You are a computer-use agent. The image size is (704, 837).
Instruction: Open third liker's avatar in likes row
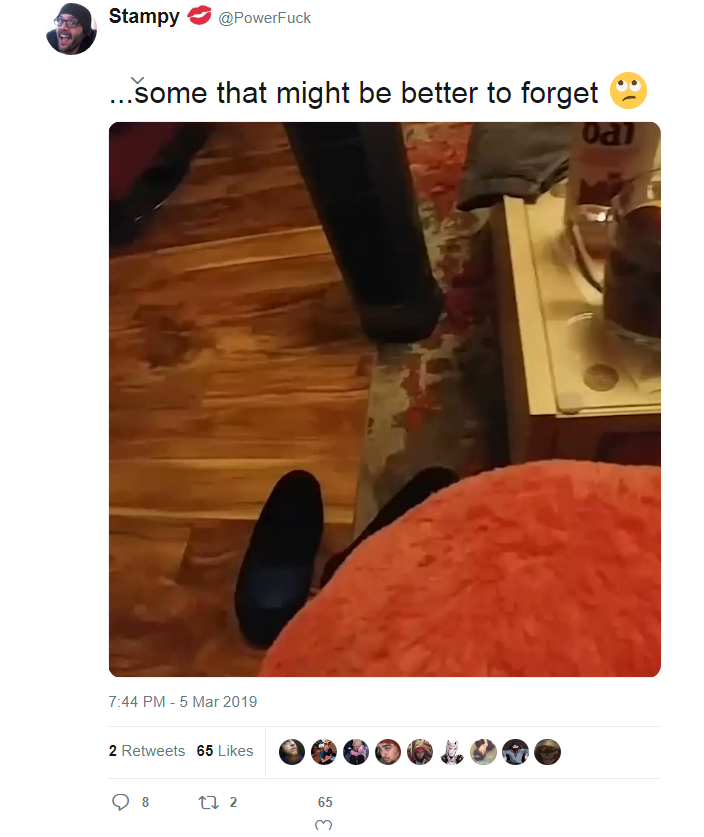[x=356, y=752]
